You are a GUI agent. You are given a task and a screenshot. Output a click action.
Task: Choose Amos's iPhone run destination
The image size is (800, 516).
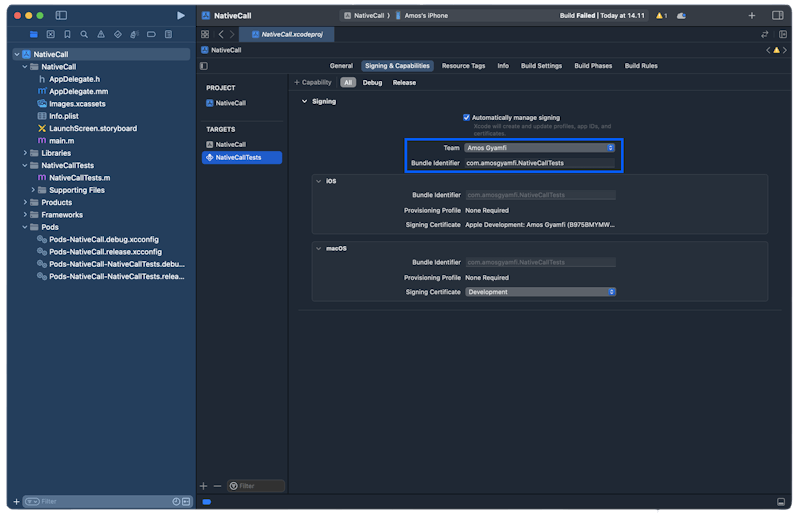pyautogui.click(x=421, y=16)
